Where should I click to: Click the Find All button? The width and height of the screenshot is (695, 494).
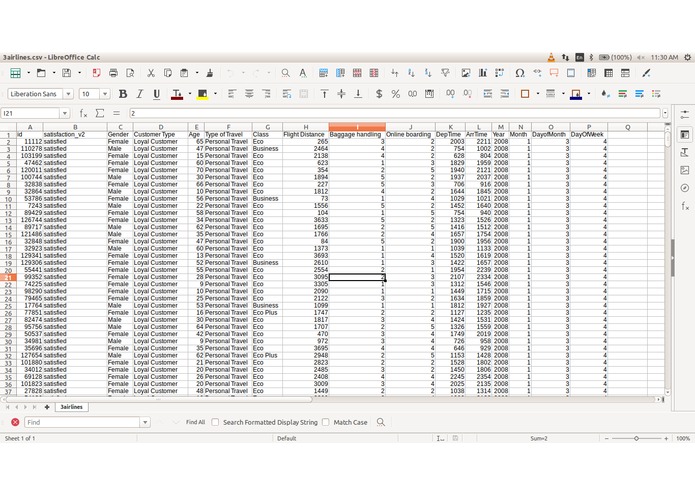pos(195,422)
